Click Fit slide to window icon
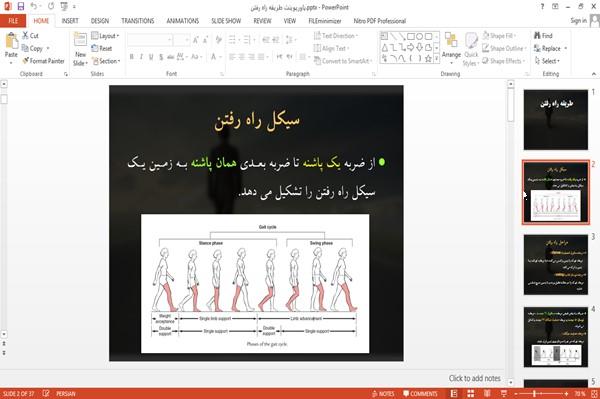The image size is (600, 399). [594, 393]
